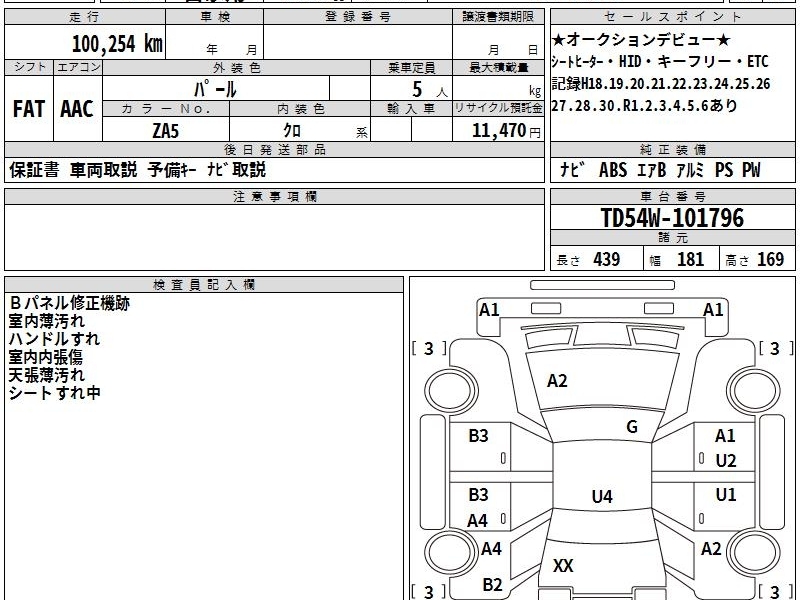
Task: Select the セールスポイント header
Action: click(672, 17)
